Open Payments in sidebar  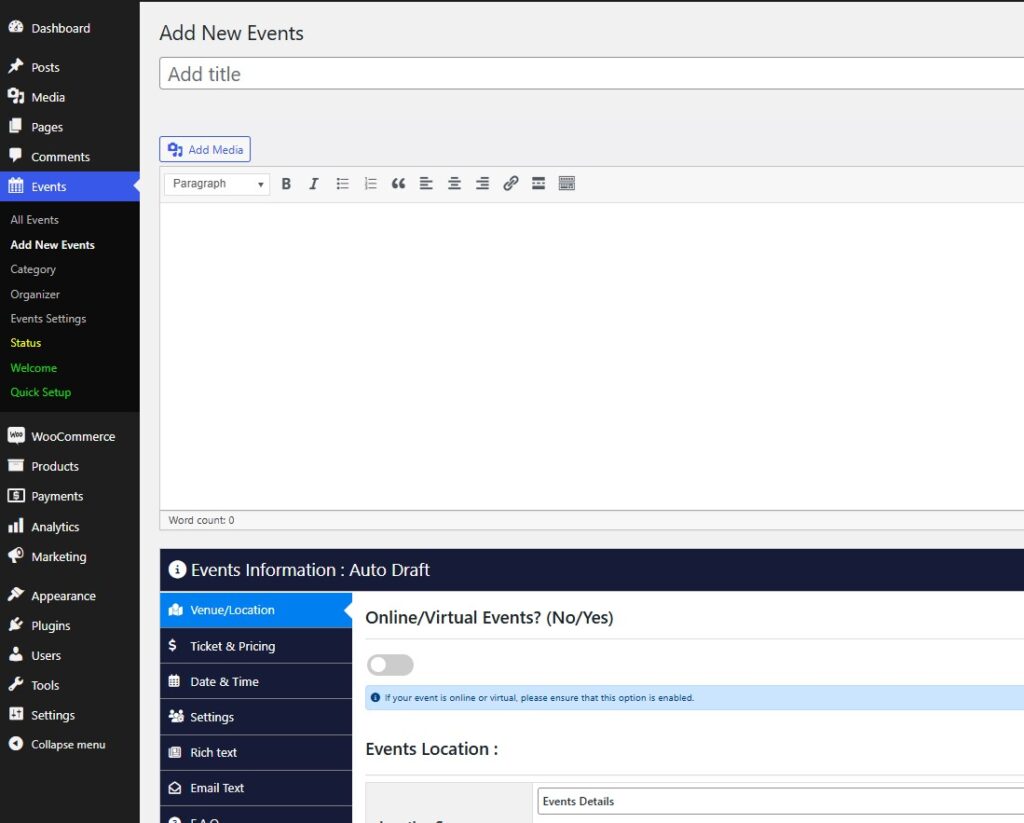[x=69, y=496]
